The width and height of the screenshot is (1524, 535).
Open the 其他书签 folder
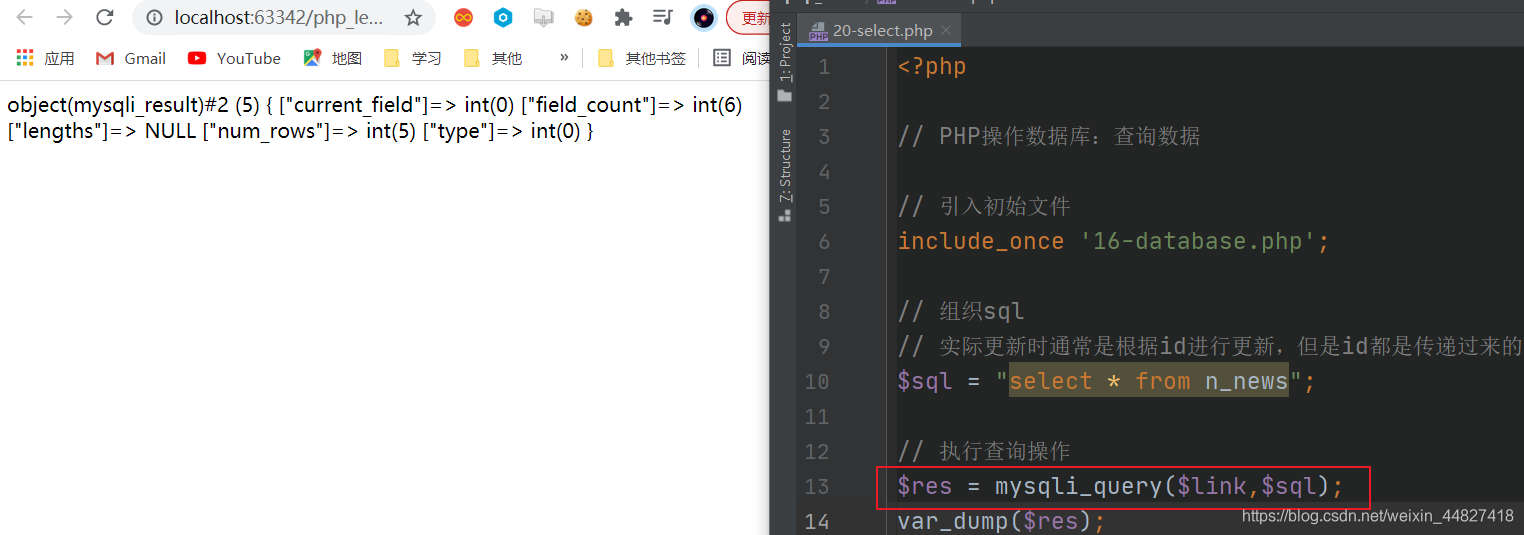coord(642,58)
